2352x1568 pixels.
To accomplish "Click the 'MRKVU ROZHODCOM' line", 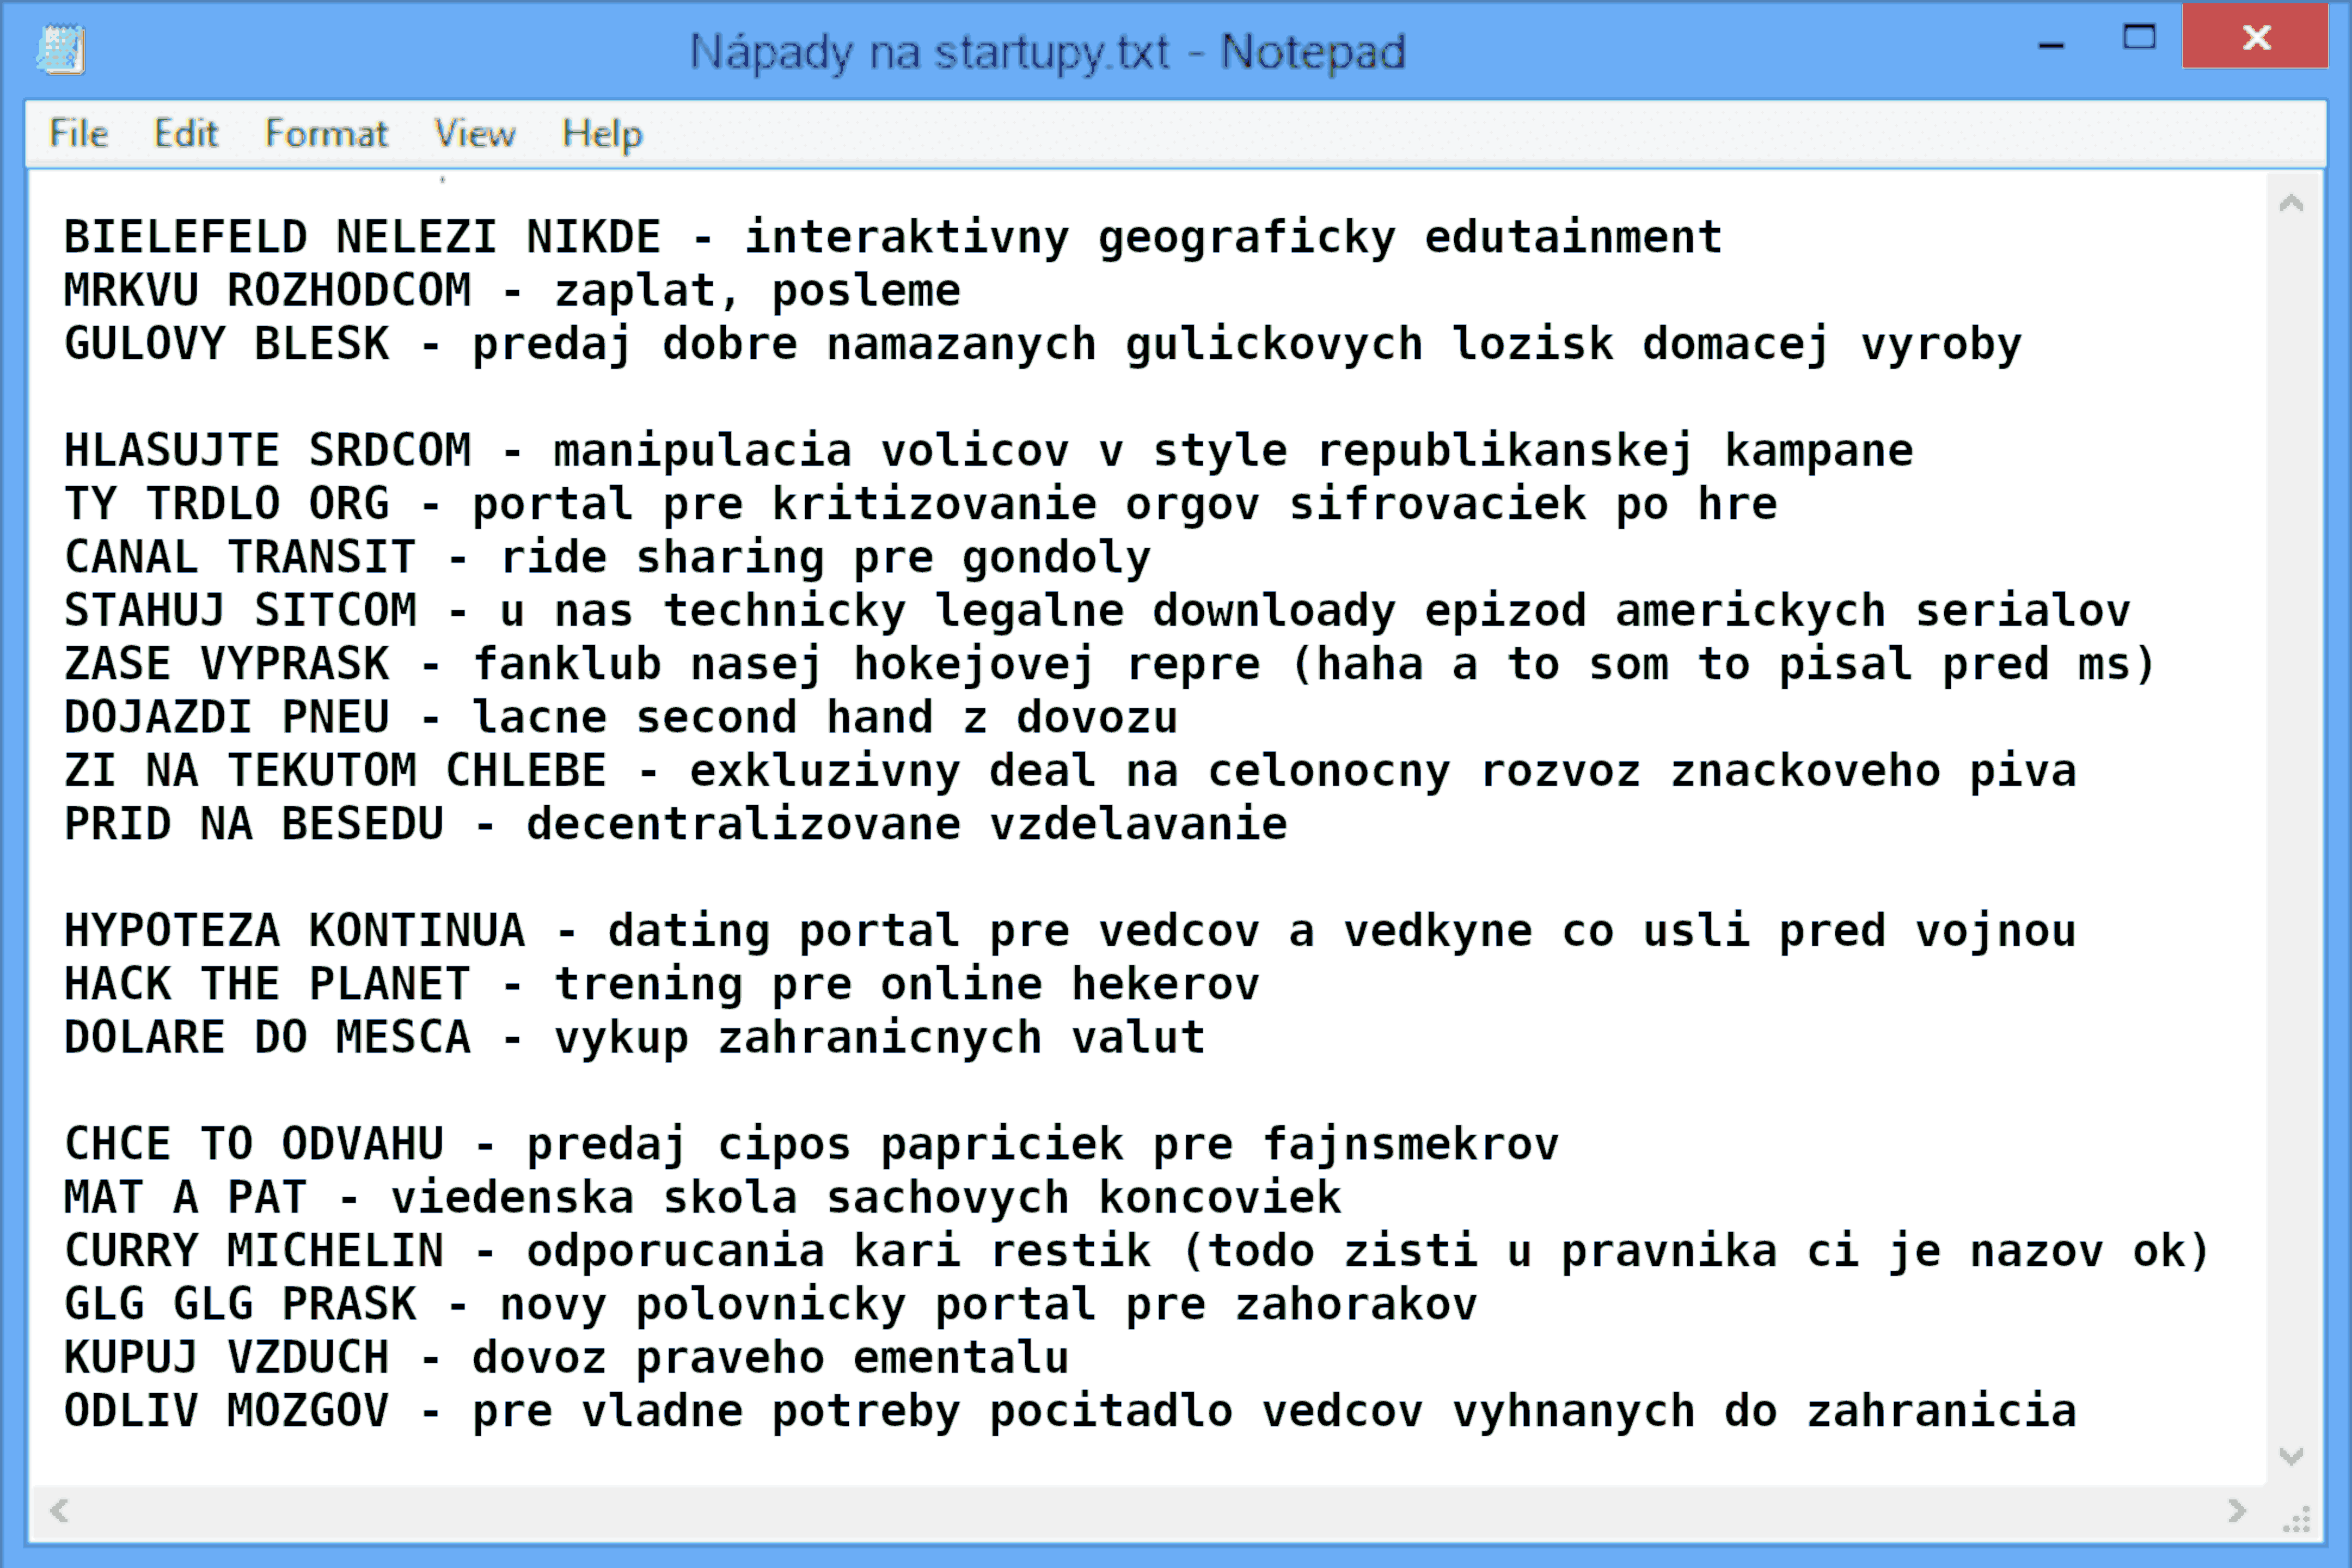I will coord(512,291).
